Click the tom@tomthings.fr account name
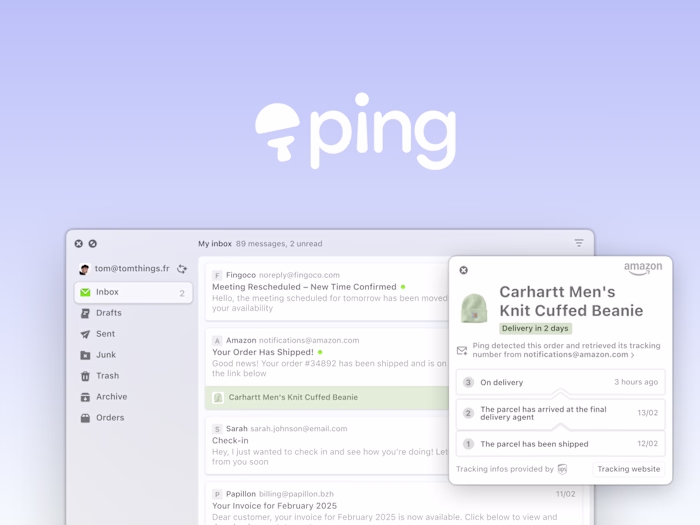Screen dimensions: 700x525 (132, 269)
